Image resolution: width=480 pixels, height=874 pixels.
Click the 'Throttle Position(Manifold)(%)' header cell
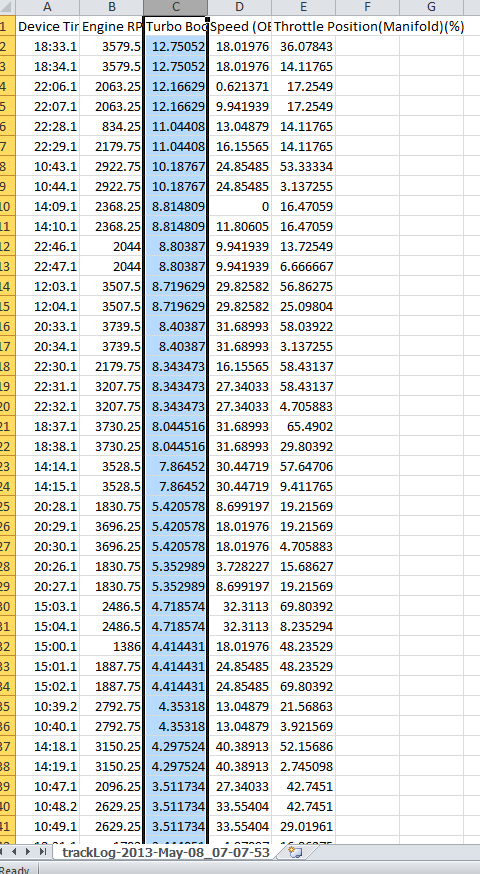(x=369, y=26)
